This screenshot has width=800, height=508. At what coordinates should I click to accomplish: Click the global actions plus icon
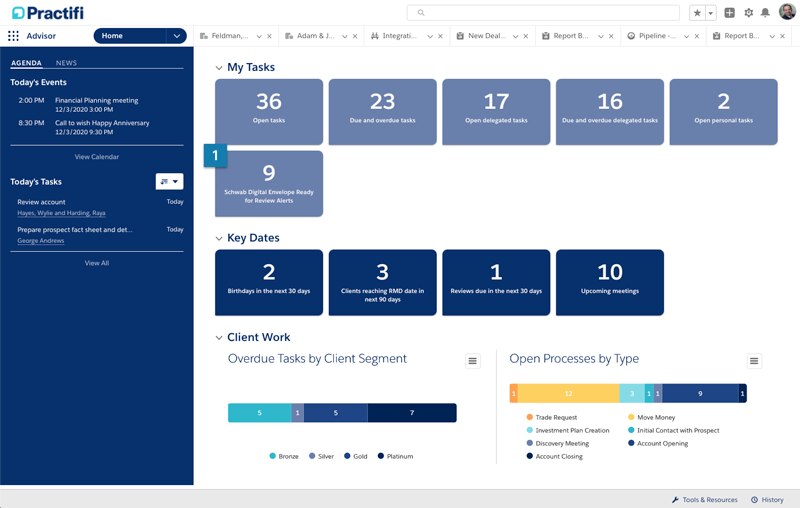[x=729, y=13]
